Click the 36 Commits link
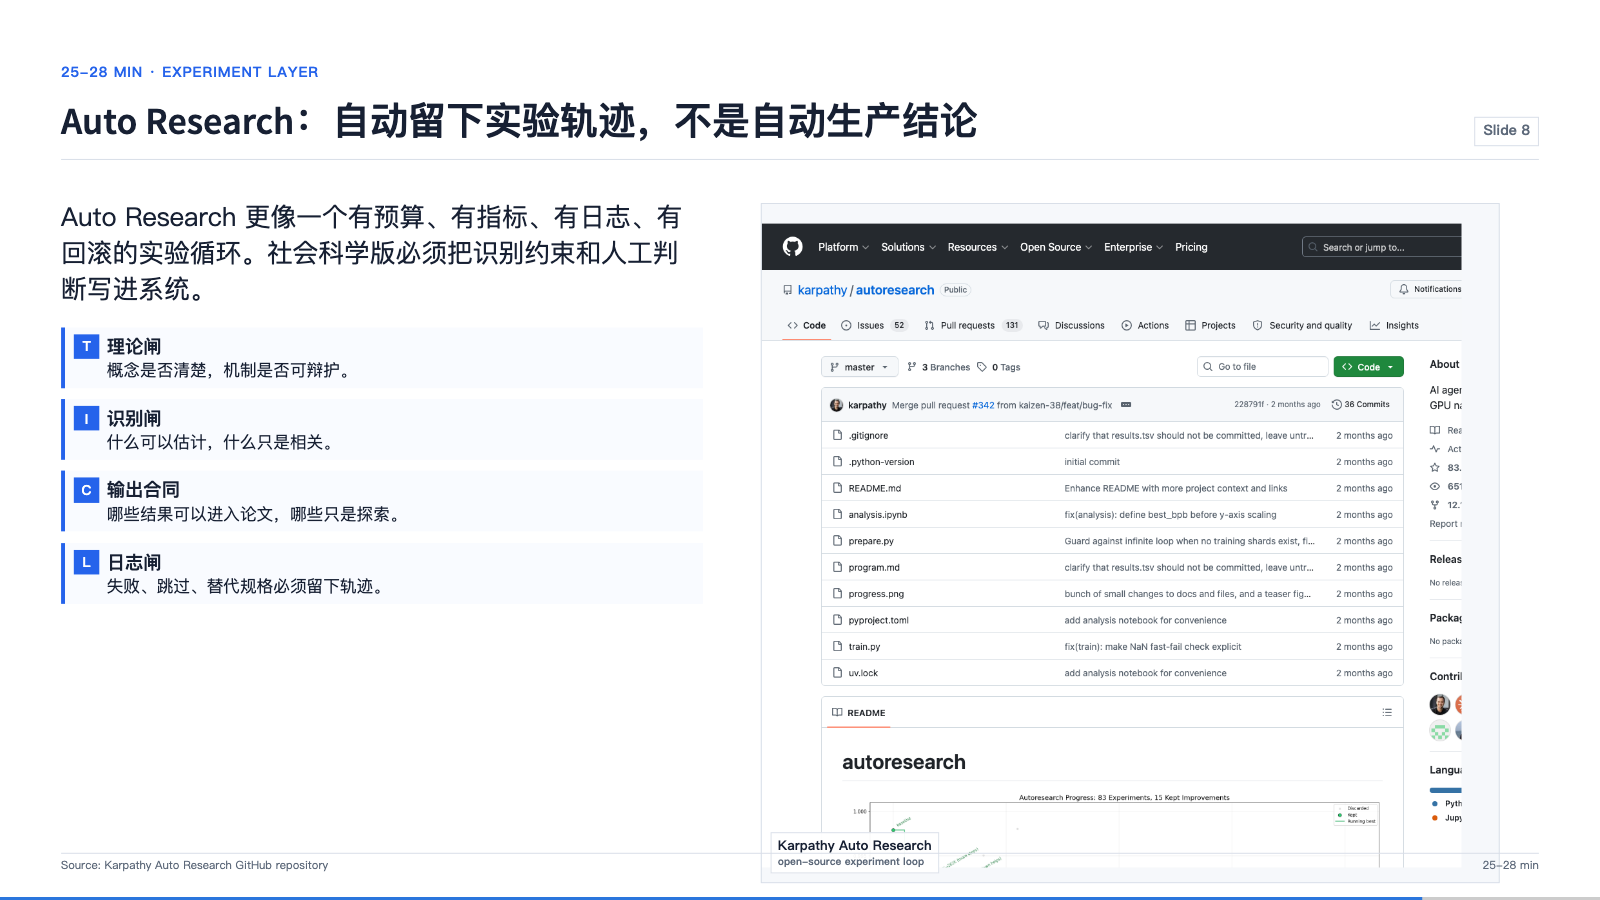This screenshot has height=900, width=1600. click(1360, 405)
